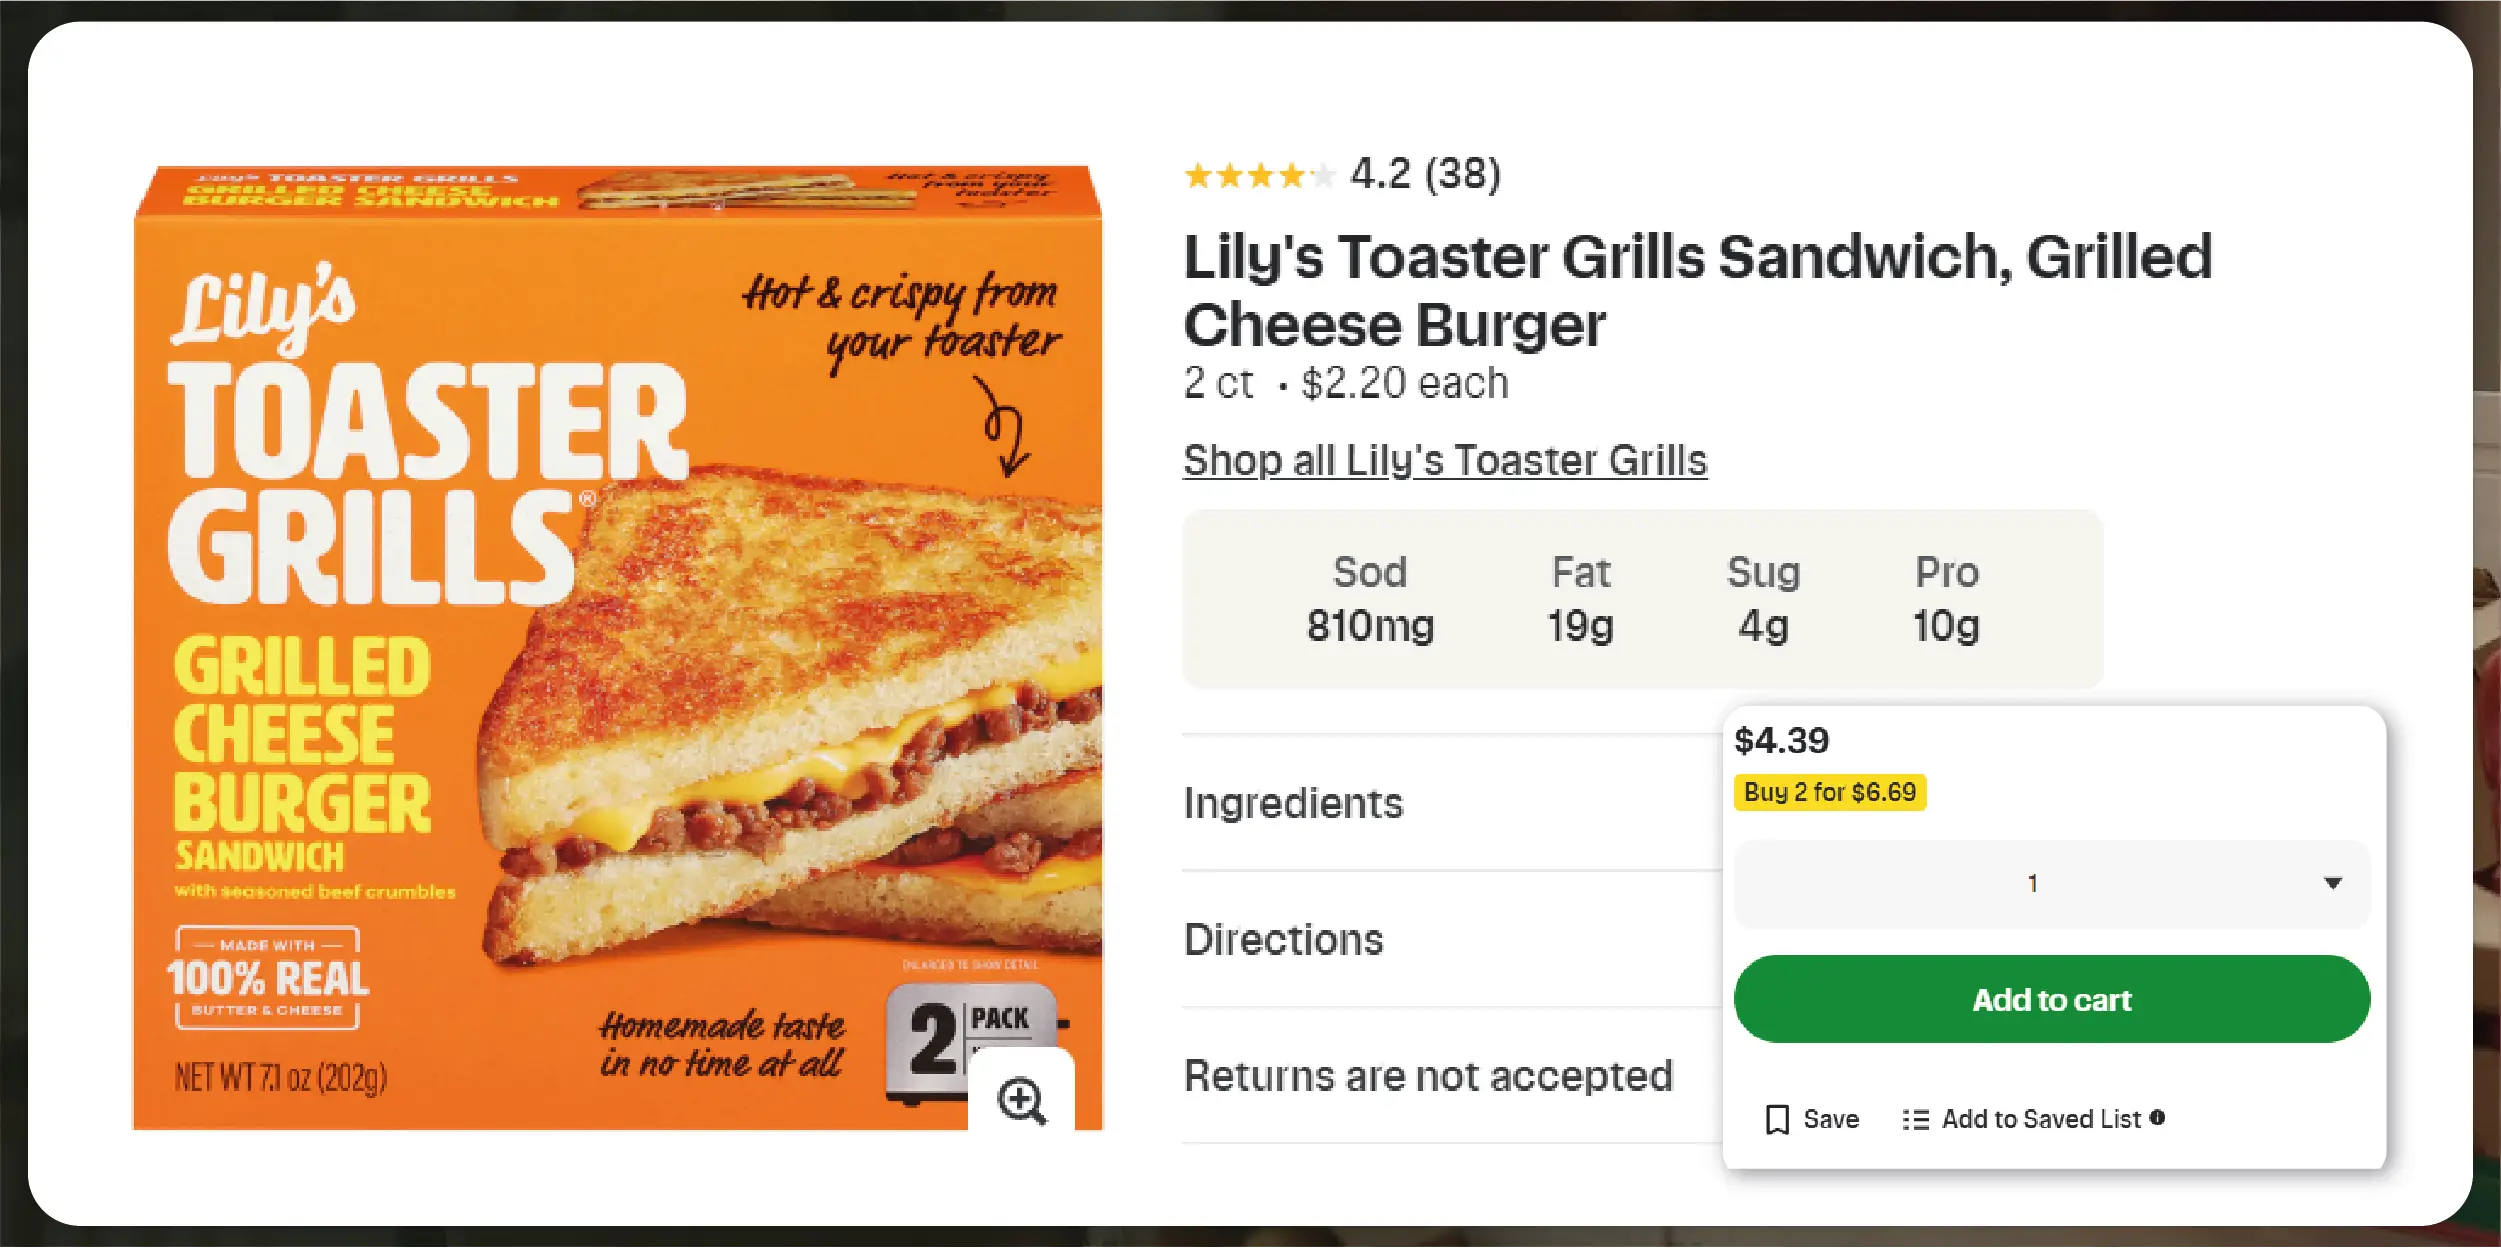The height and width of the screenshot is (1248, 2501).
Task: Open the quantity dropdown showing 1
Action: click(x=2052, y=883)
